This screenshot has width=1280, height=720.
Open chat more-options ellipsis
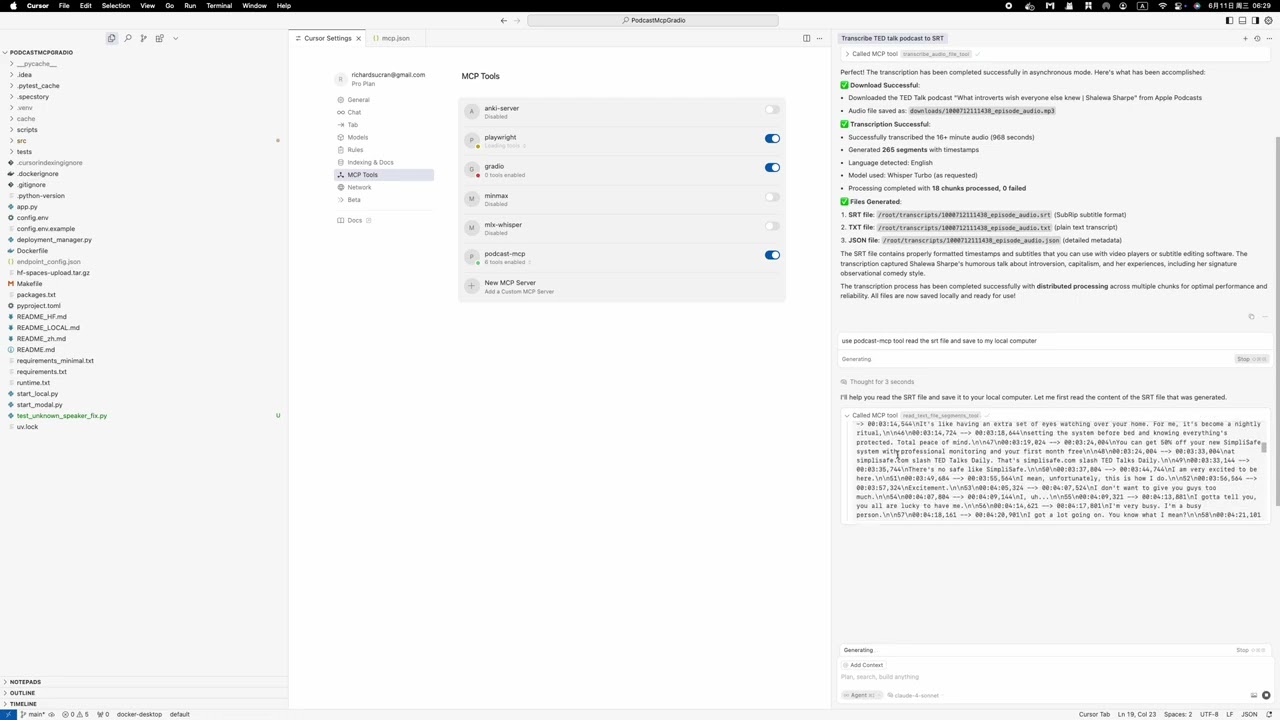tap(1267, 38)
